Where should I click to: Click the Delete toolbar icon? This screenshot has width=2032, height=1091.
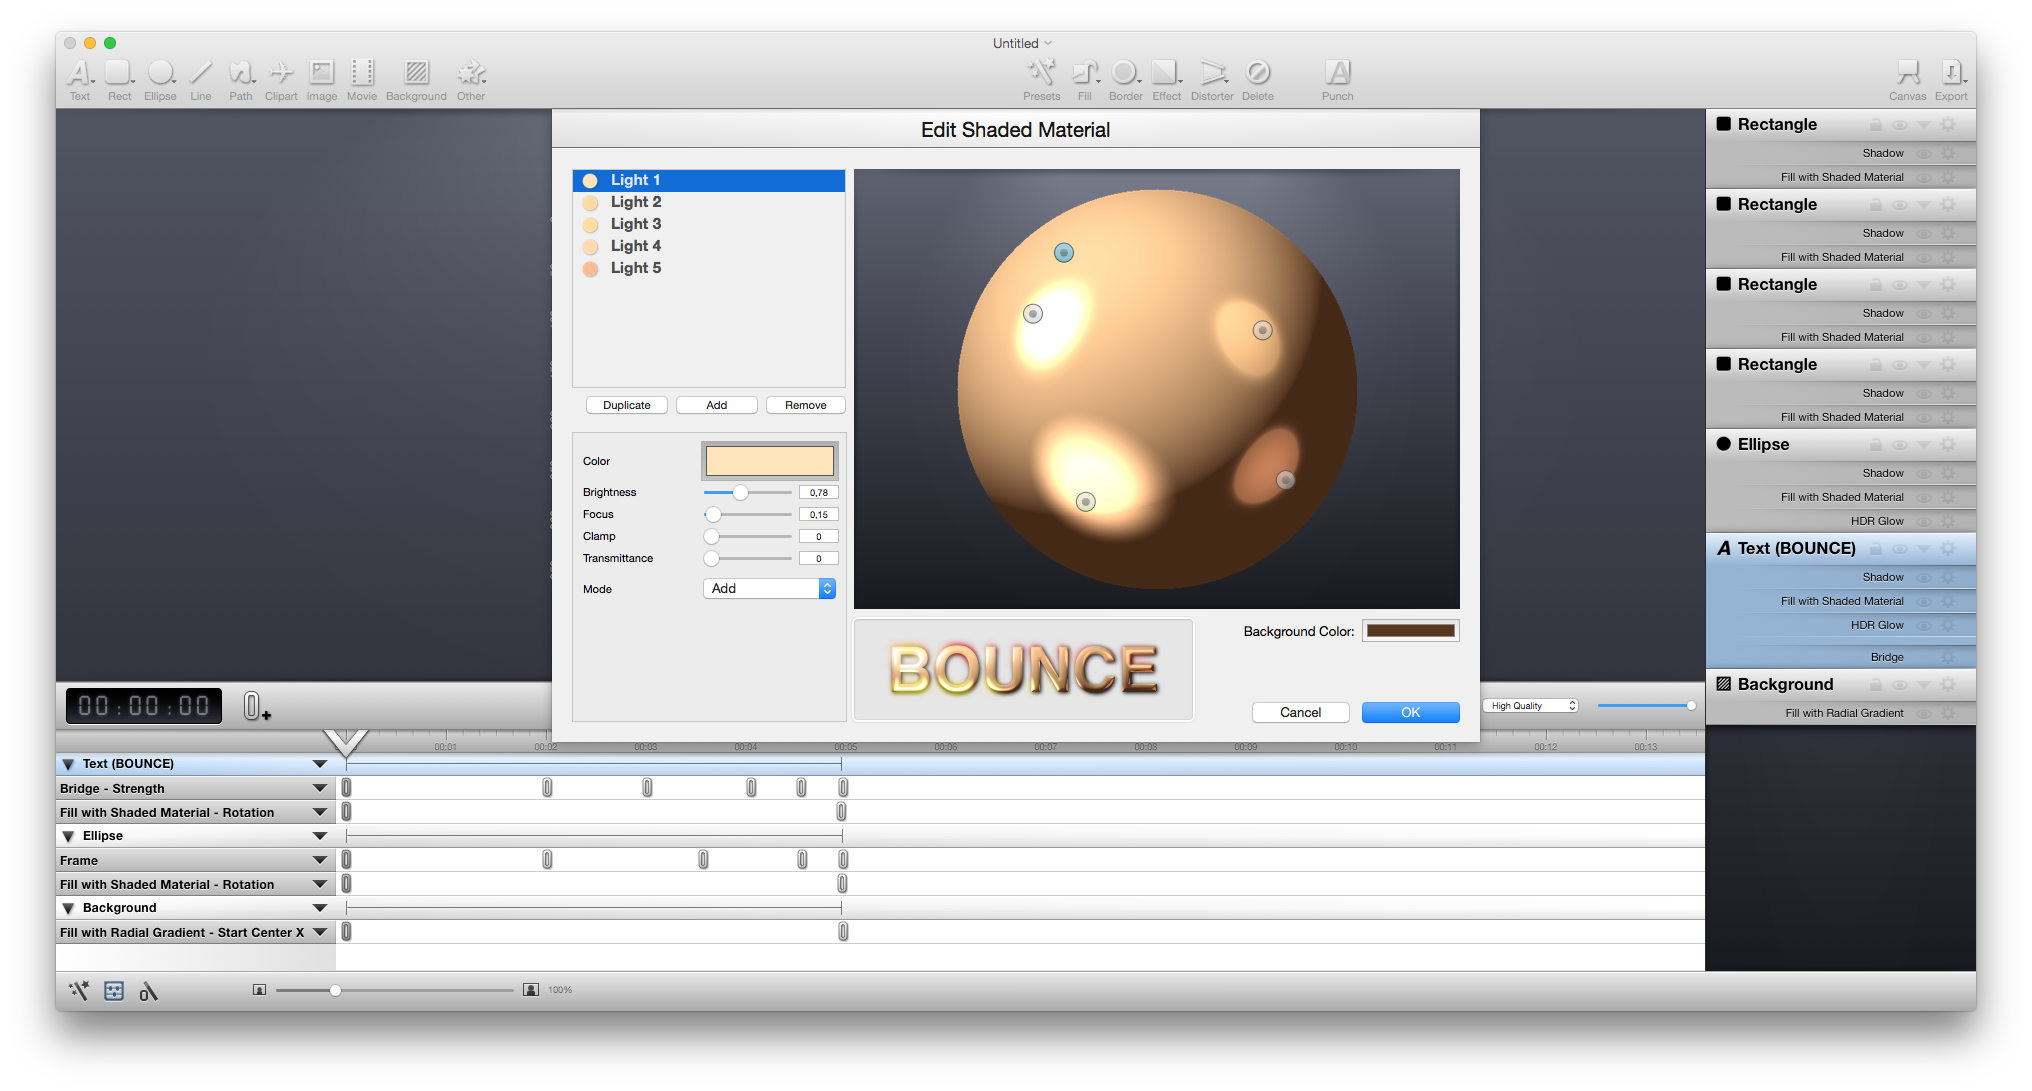coord(1258,73)
